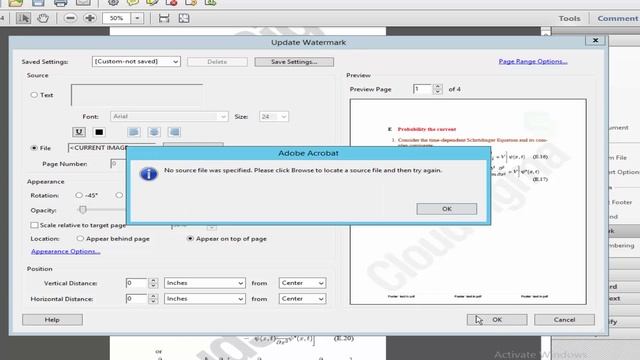Open the 50% zoom level dropdown arrow

tap(137, 18)
